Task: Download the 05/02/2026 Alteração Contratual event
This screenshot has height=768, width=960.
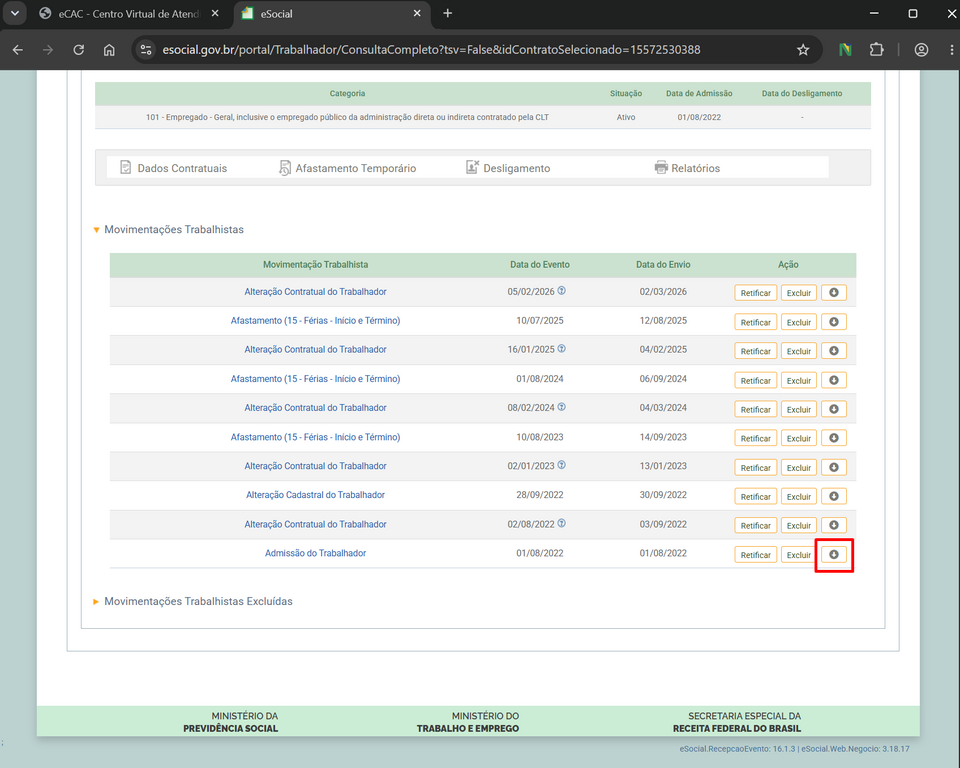Action: coord(833,293)
